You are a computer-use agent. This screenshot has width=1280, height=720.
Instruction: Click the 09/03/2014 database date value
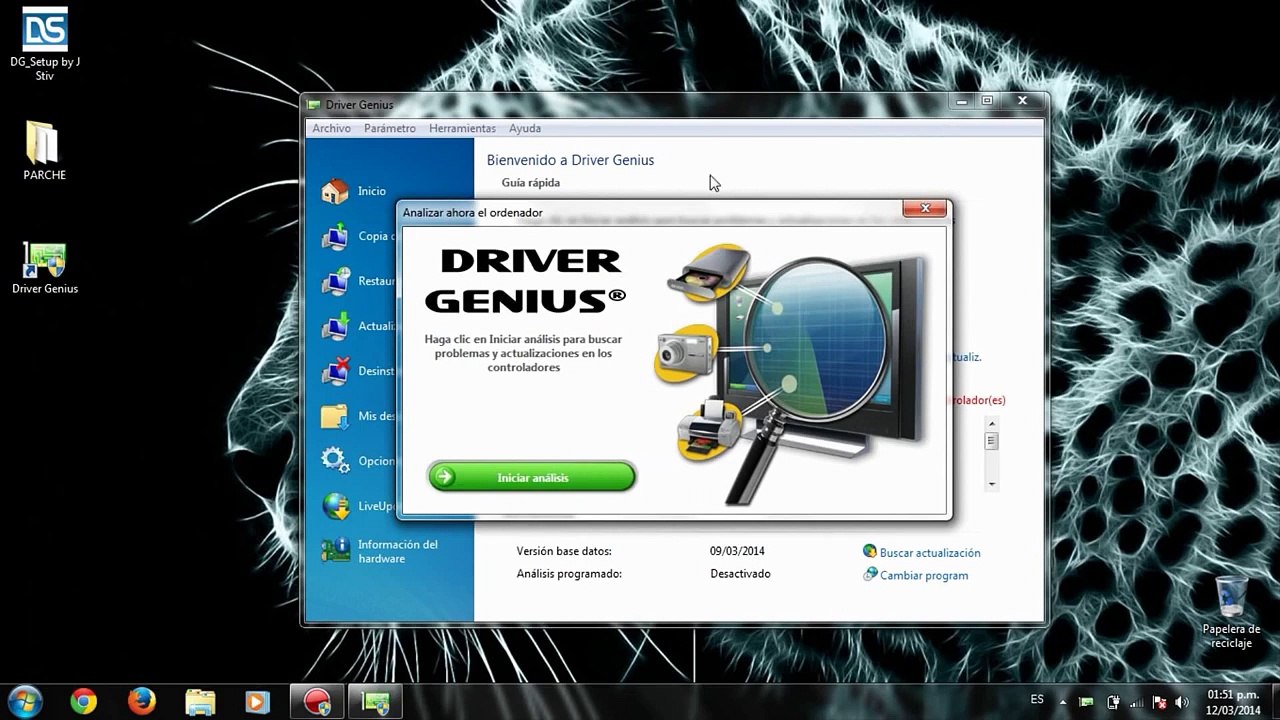737,551
